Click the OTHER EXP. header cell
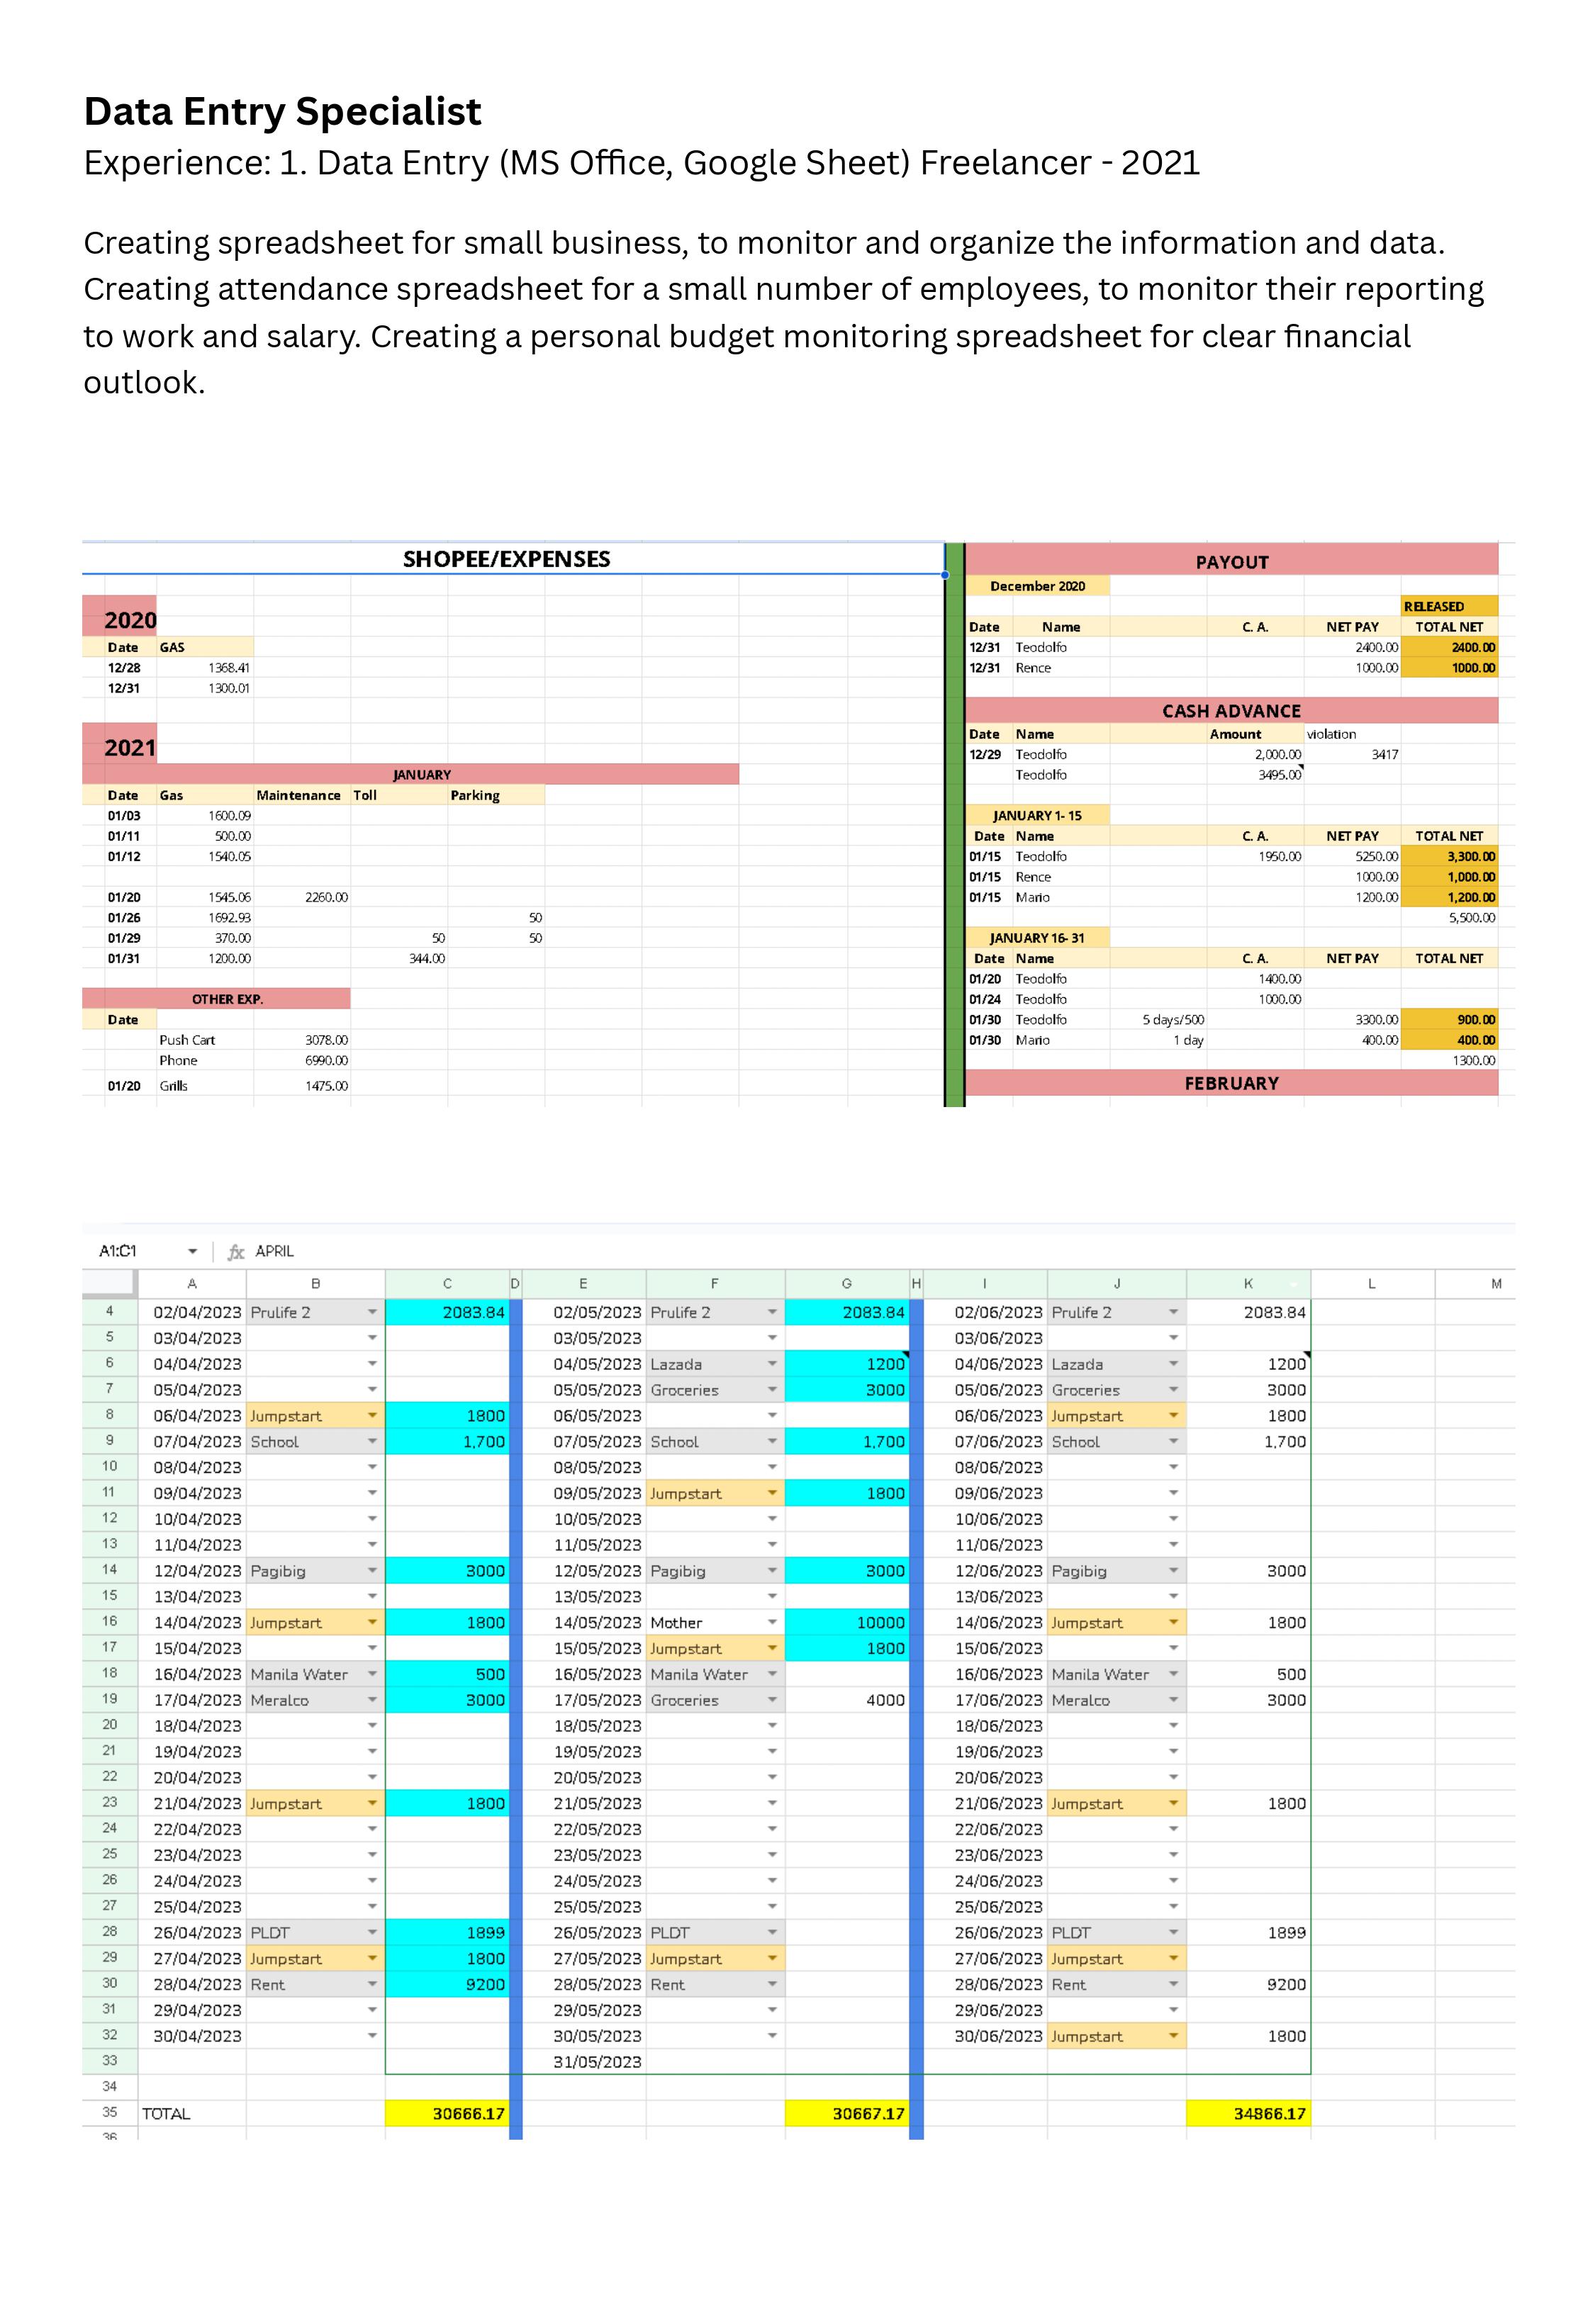 217,999
